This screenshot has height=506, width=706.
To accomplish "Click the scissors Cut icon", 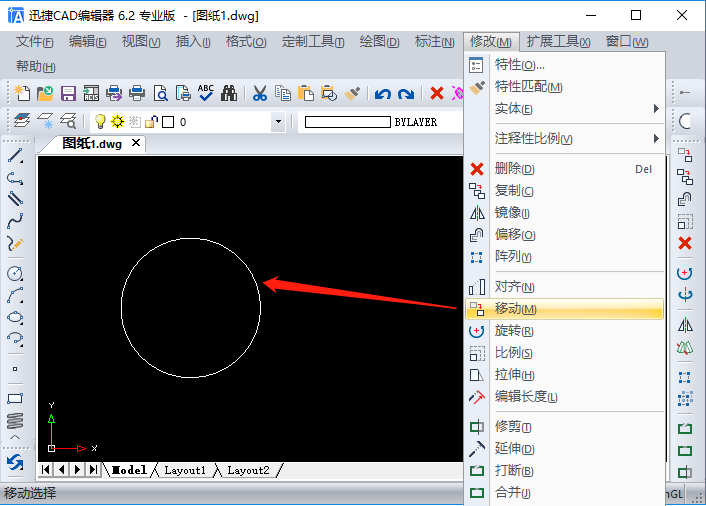I will pyautogui.click(x=260, y=93).
